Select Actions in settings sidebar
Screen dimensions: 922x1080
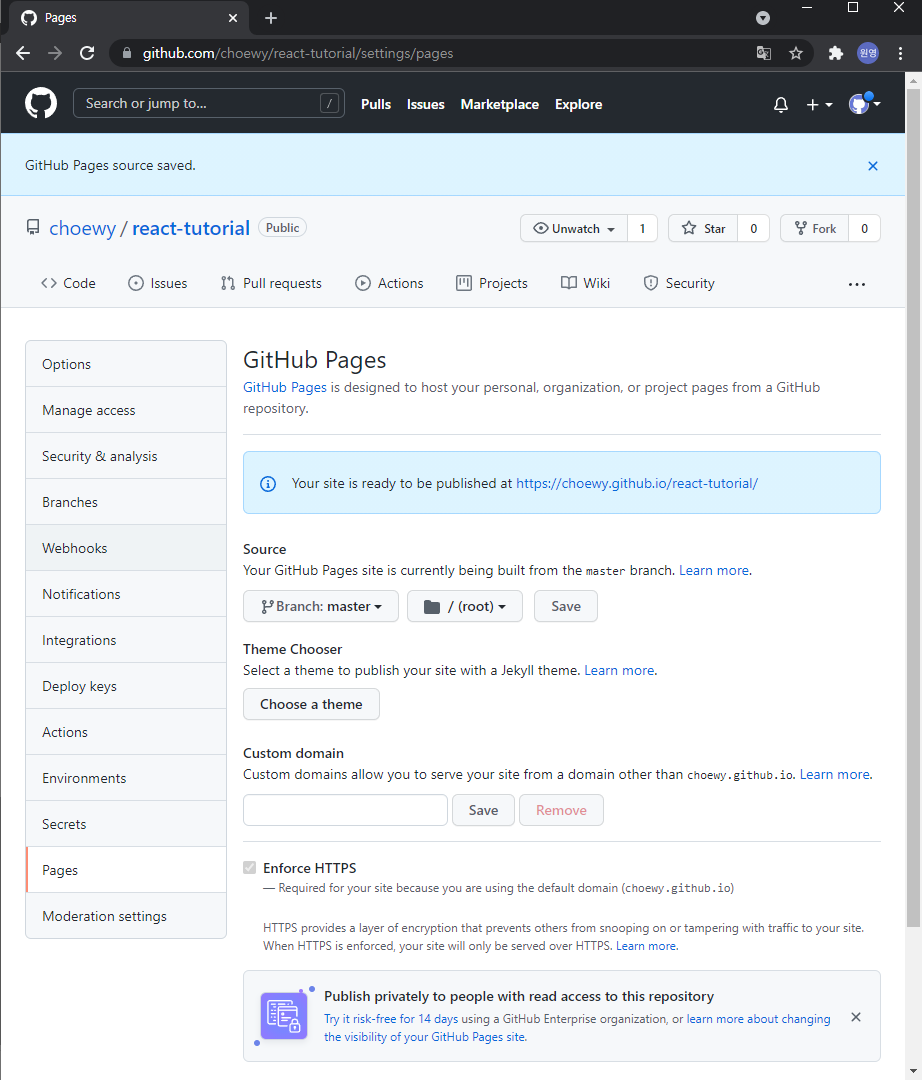pos(126,732)
